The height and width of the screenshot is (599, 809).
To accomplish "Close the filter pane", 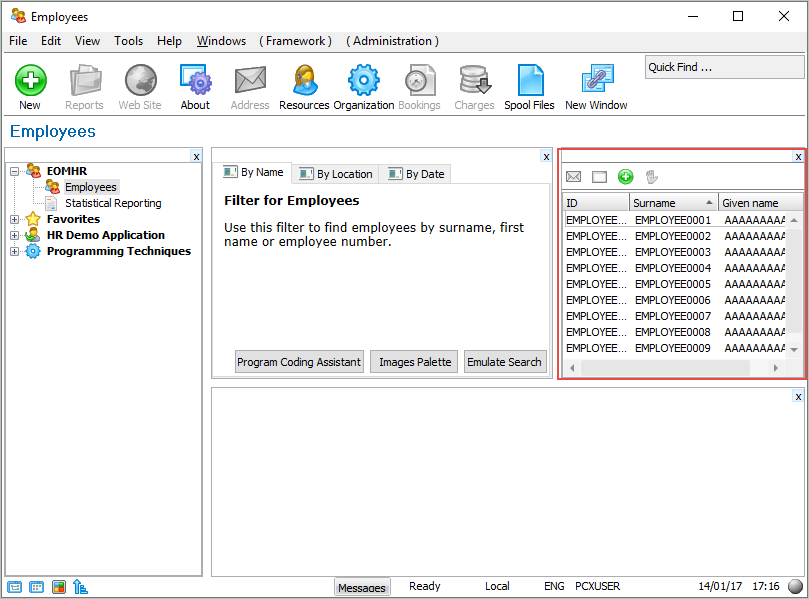I will [x=546, y=156].
